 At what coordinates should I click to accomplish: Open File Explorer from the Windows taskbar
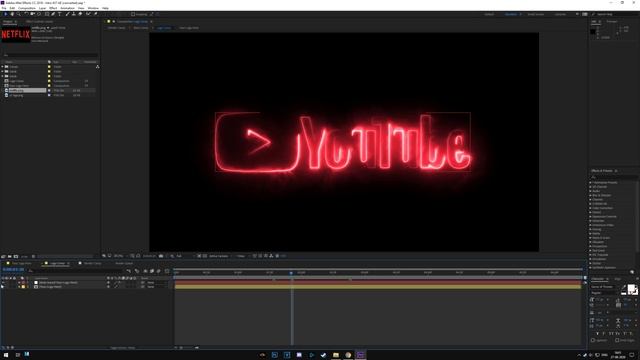click(336, 355)
